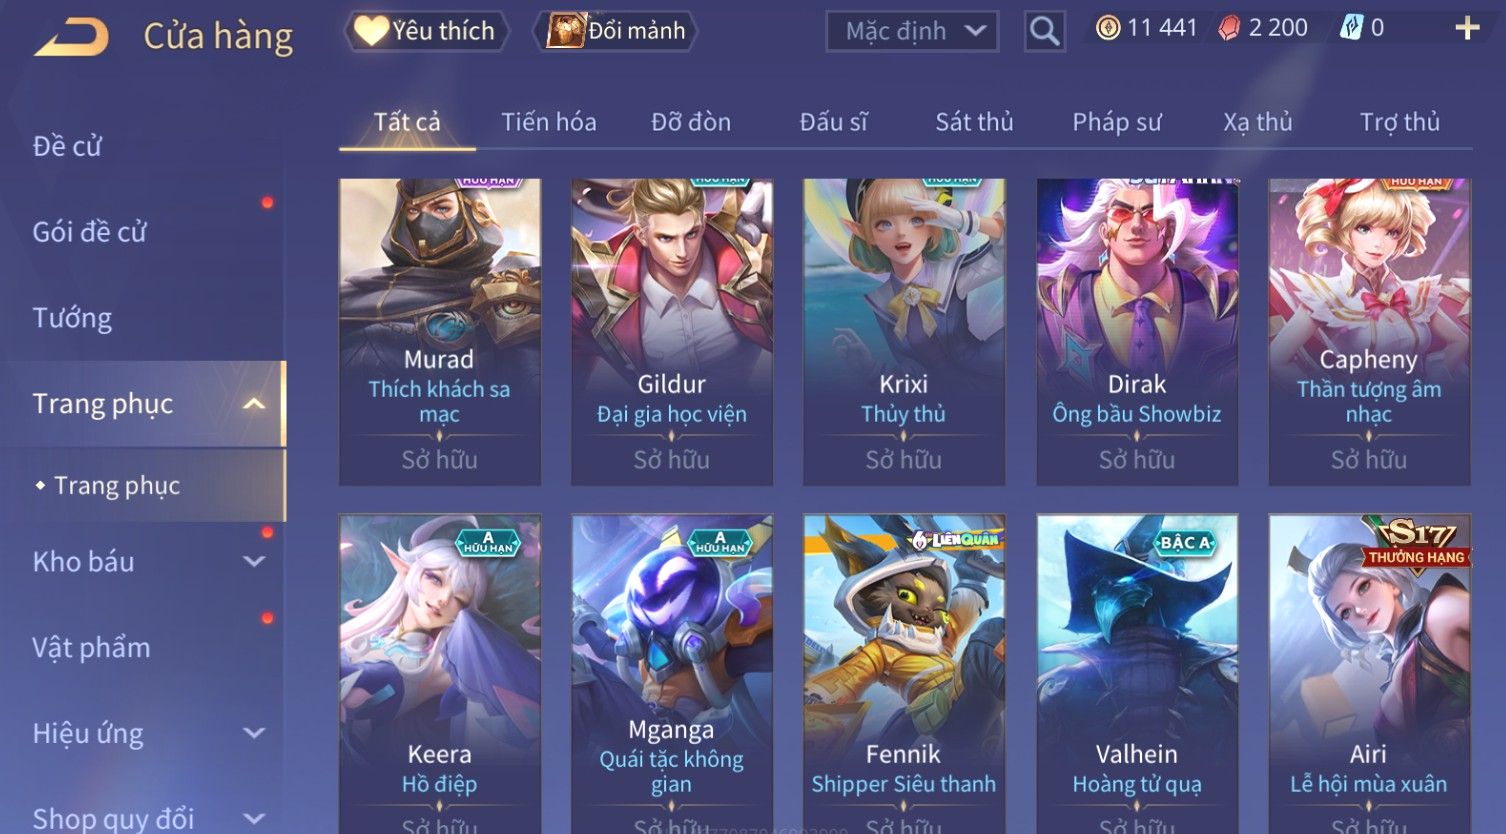This screenshot has height=834, width=1506.
Task: Open Đổi mảnh chest icon
Action: (x=565, y=31)
